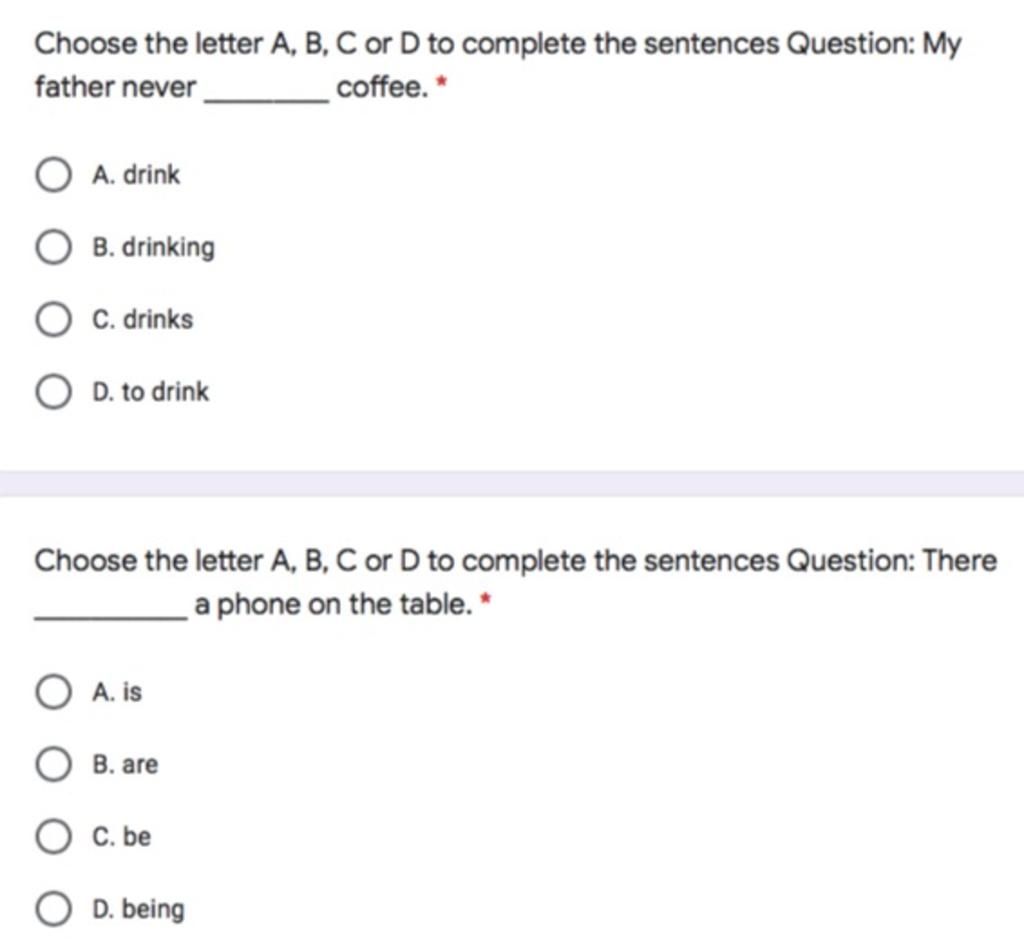The width and height of the screenshot is (1024, 944).
Task: Mark the 'C. drinks' radio option
Action: [x=54, y=319]
